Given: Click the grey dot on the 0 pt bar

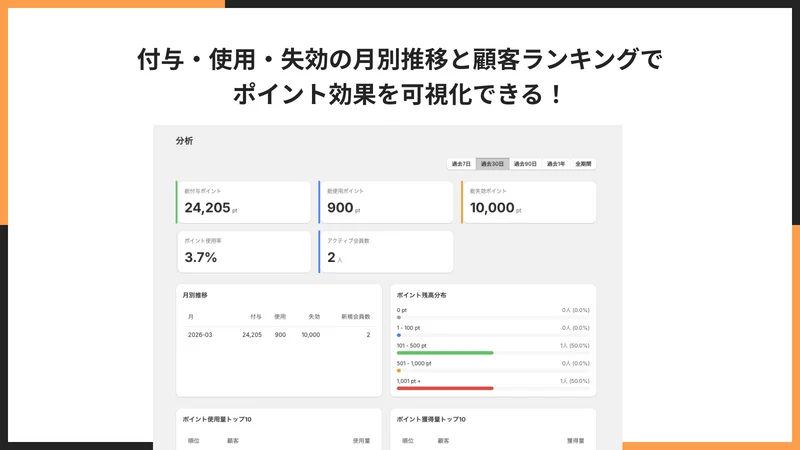Looking at the screenshot, I should click(398, 317).
